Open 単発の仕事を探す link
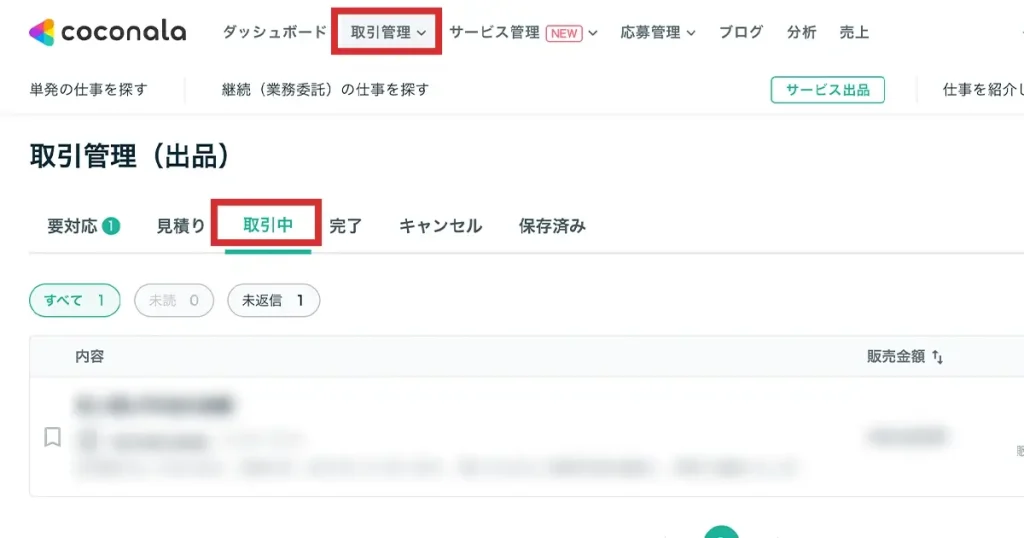Screen dimensions: 1024x538 89,89
